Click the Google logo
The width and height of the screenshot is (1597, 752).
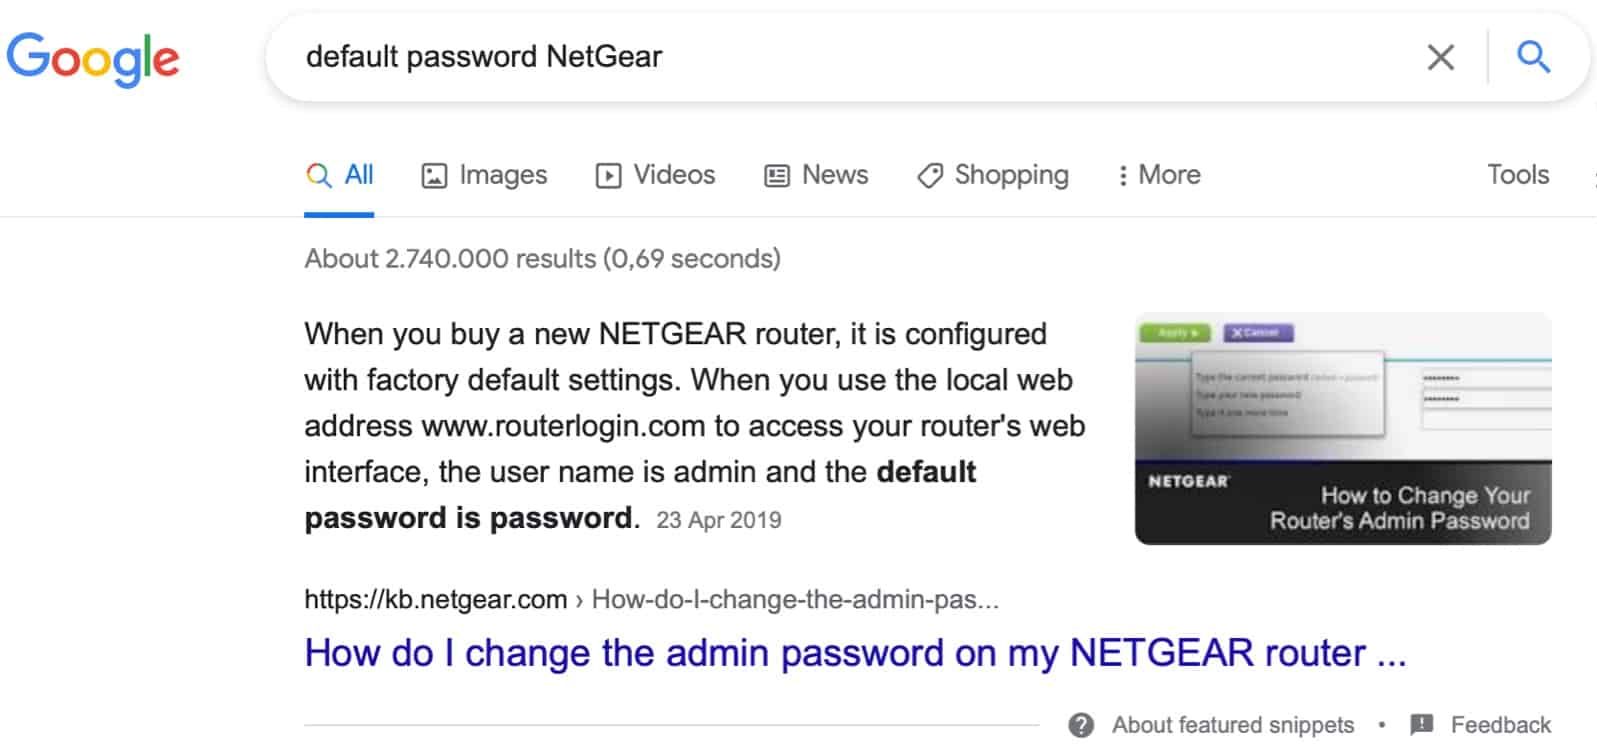click(x=93, y=58)
